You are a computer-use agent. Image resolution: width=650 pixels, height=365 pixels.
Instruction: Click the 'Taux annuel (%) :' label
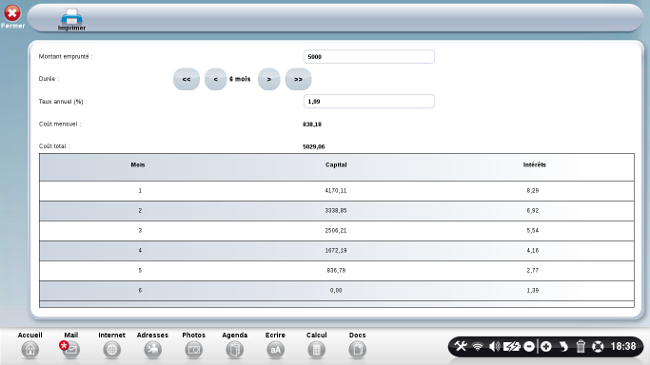coord(63,102)
